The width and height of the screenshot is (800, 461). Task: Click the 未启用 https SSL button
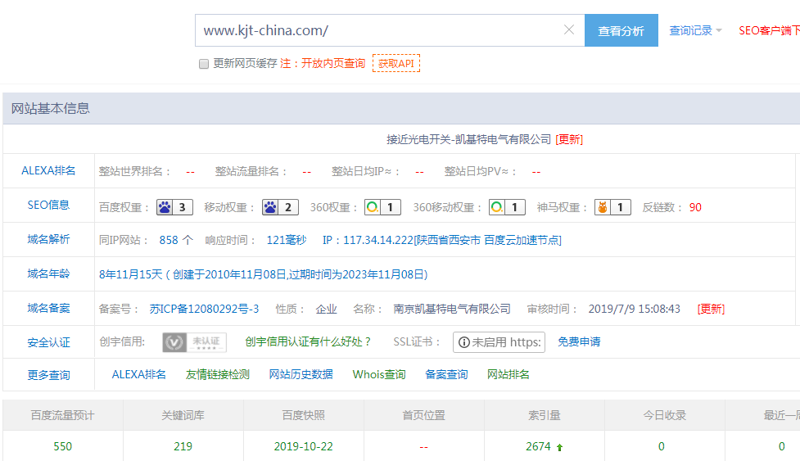tap(499, 342)
